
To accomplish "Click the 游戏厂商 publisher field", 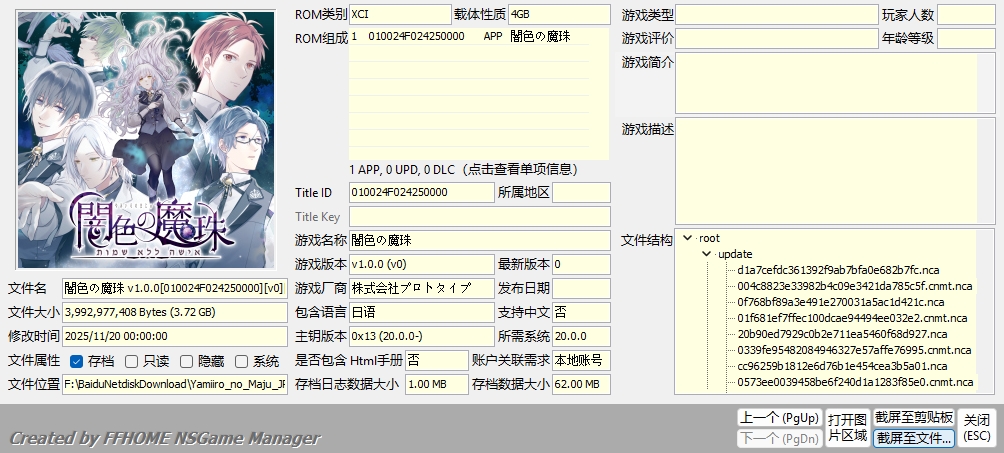I will click(422, 288).
